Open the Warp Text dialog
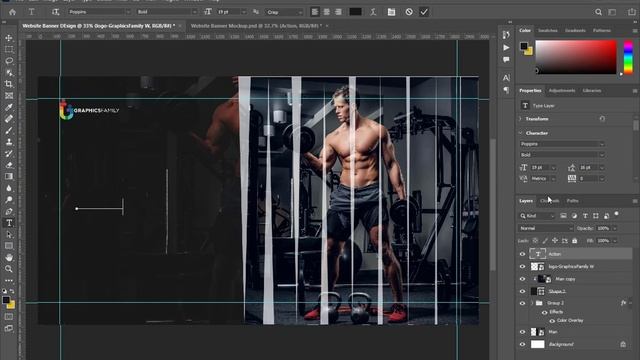 [x=373, y=12]
